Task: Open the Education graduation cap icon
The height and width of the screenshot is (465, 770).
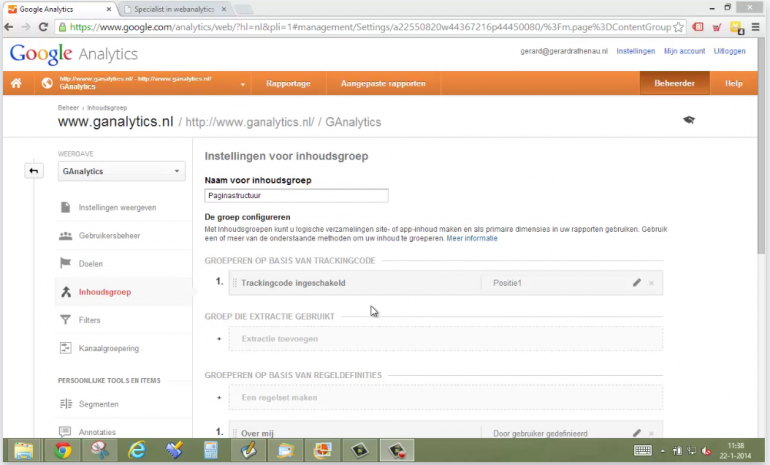Action: (689, 120)
